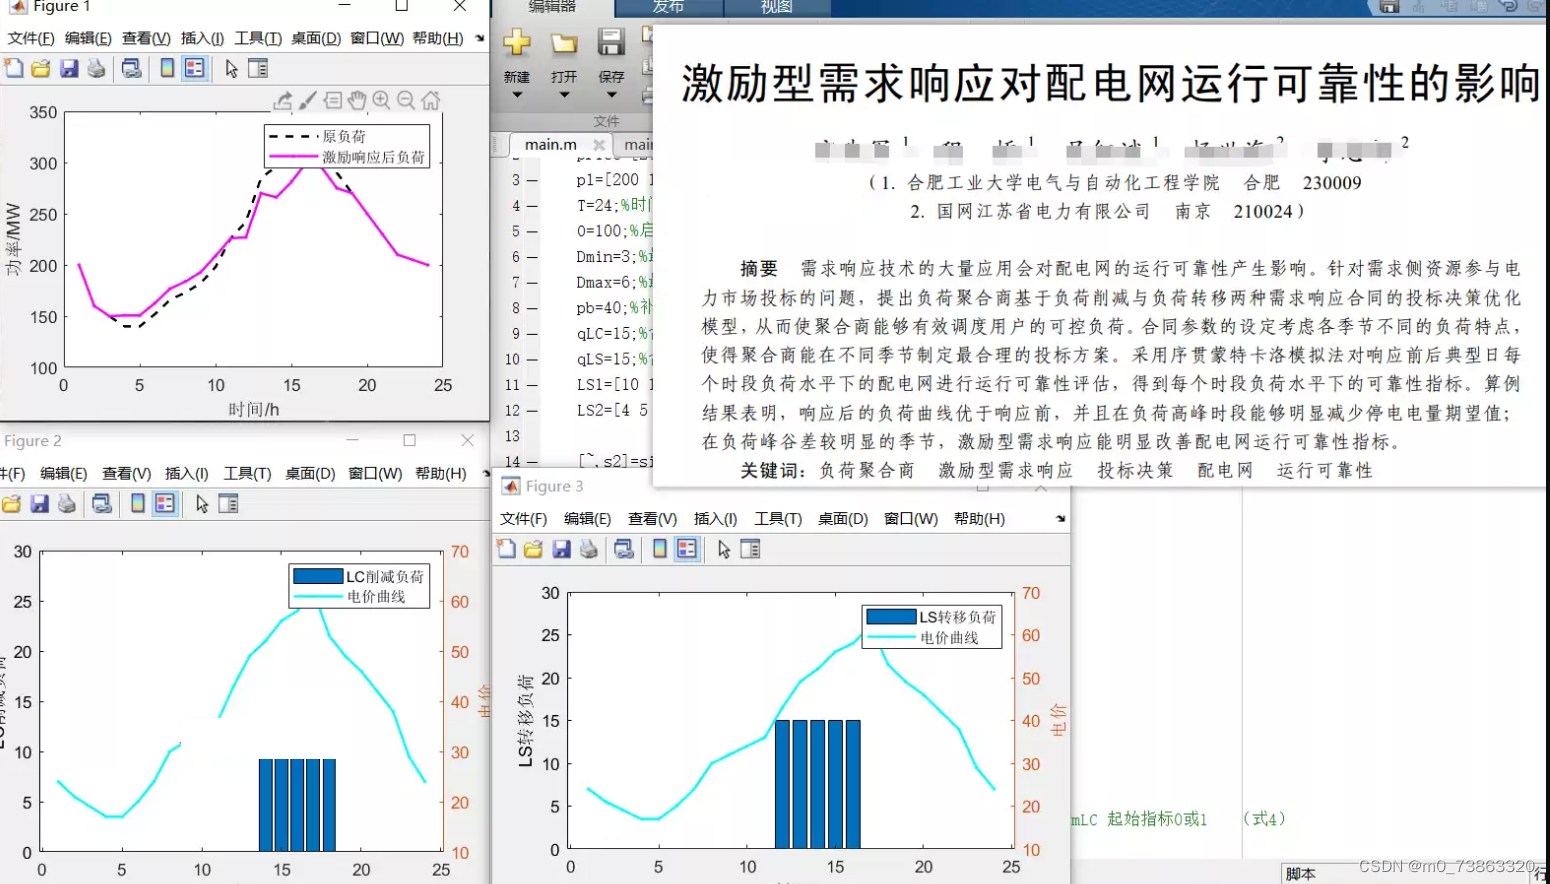The image size is (1550, 884).
Task: Toggle Insert Colorbar in Figure 2 toolbar
Action: (138, 504)
